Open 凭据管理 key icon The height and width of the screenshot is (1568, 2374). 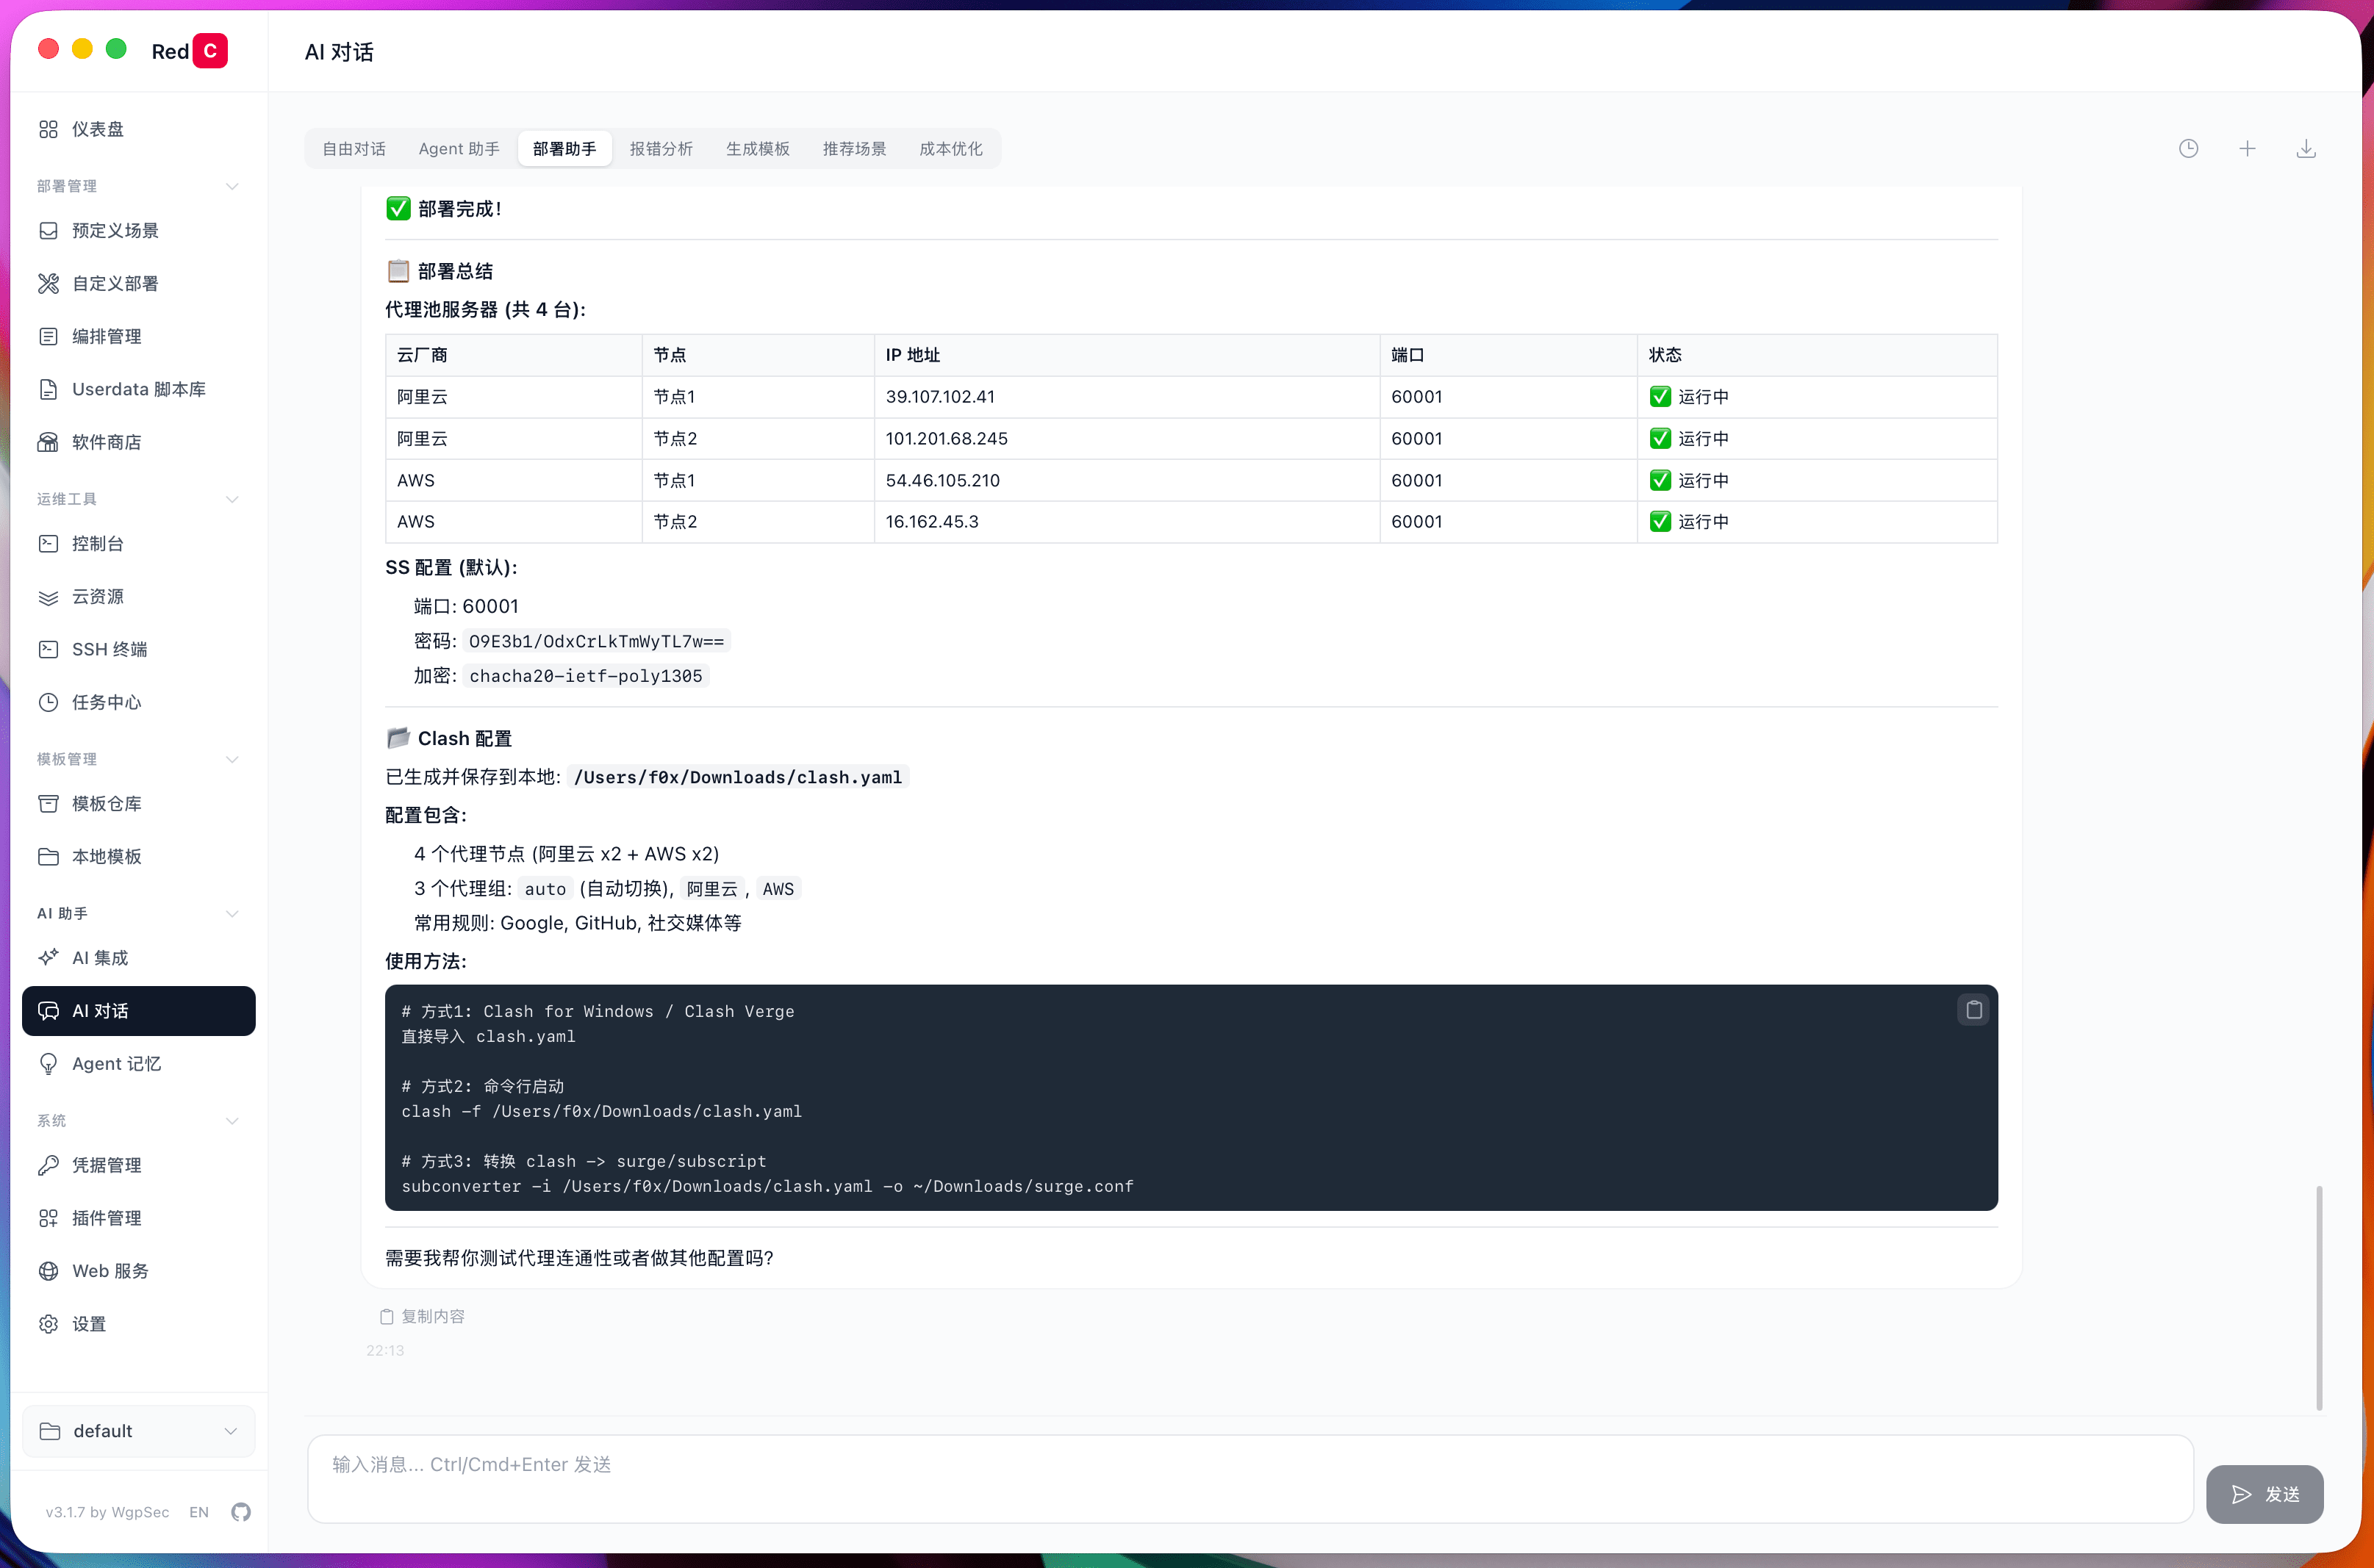(x=48, y=1164)
